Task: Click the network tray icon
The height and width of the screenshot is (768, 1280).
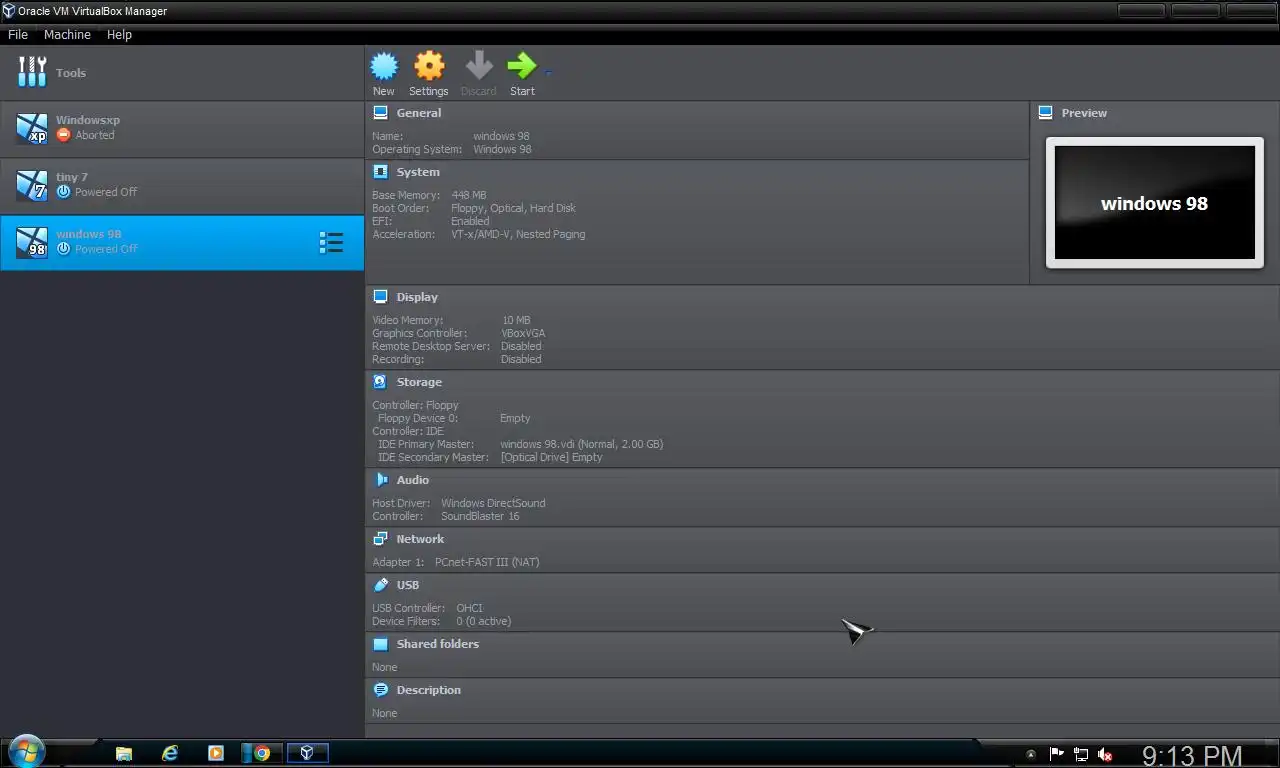Action: 1081,754
